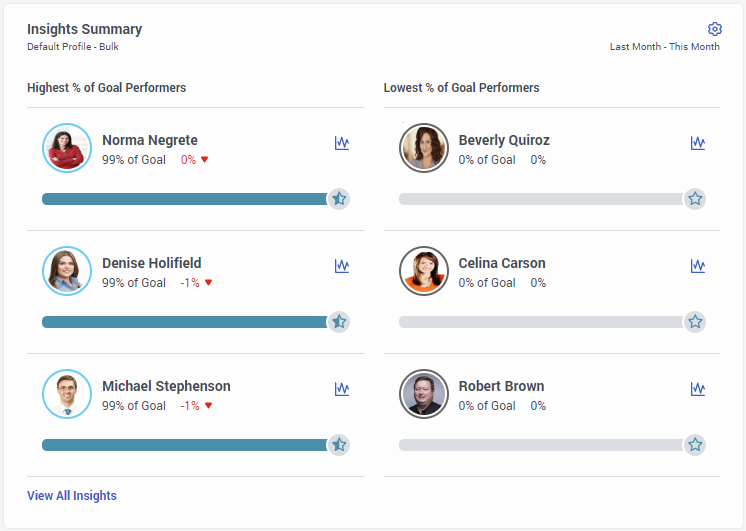Viewport: 746px width, 531px height.
Task: Open Celina Carson's performance chart icon
Action: (698, 266)
